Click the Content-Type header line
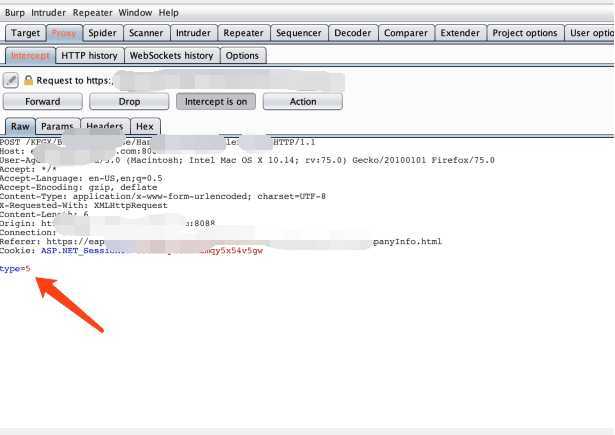 pyautogui.click(x=163, y=197)
